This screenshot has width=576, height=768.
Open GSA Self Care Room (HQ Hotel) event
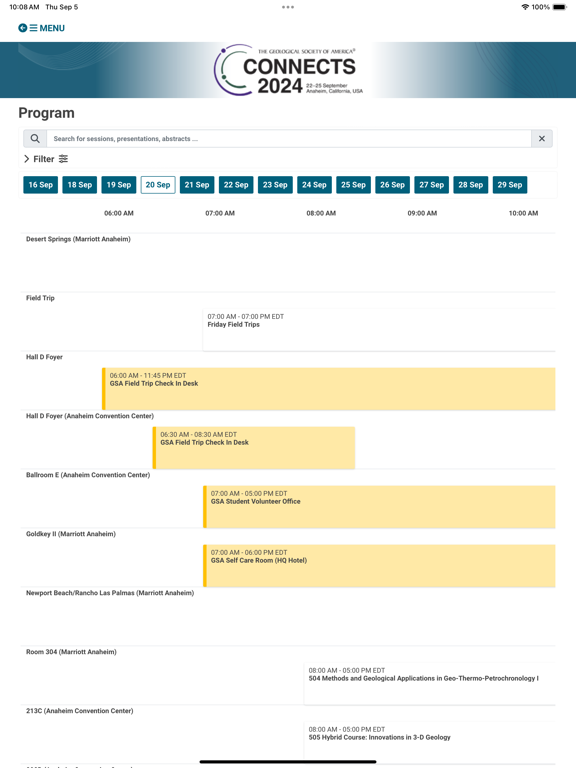tap(379, 566)
